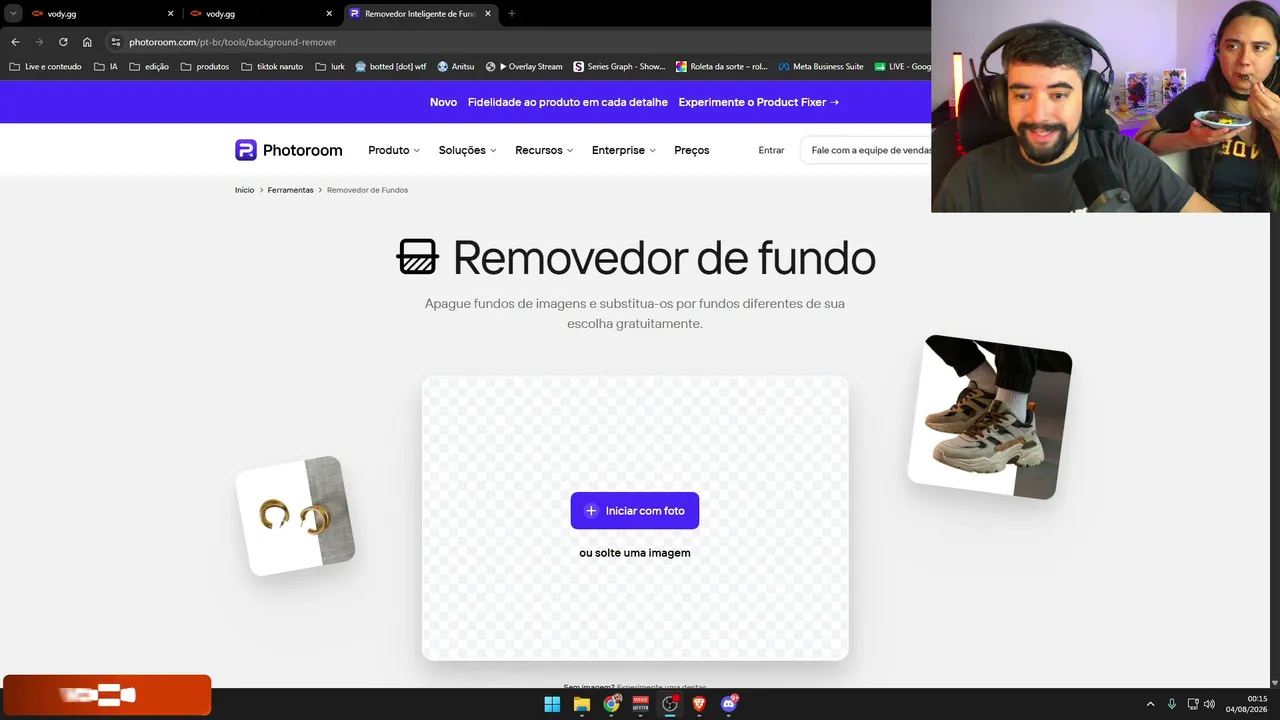1280x720 pixels.
Task: Go back with the browser back arrow
Action: (x=15, y=42)
